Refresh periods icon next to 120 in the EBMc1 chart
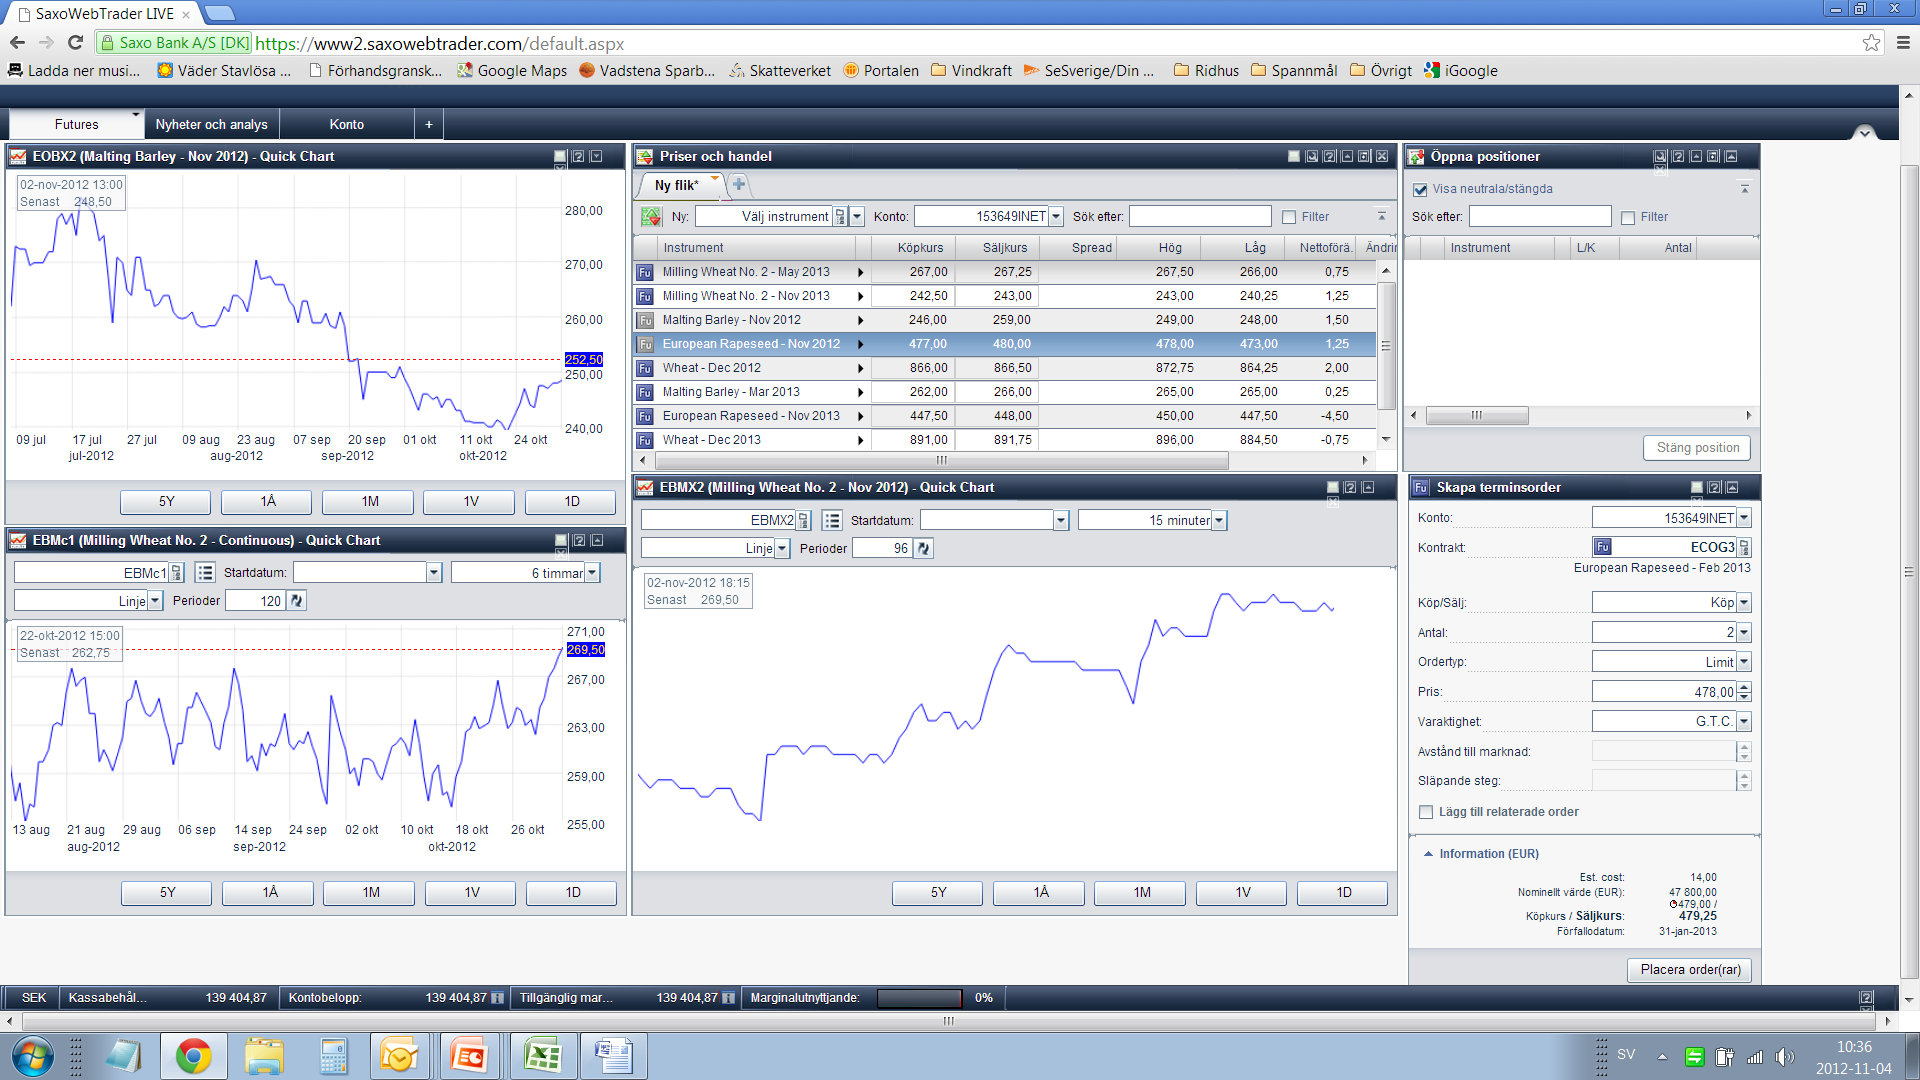 tap(296, 601)
